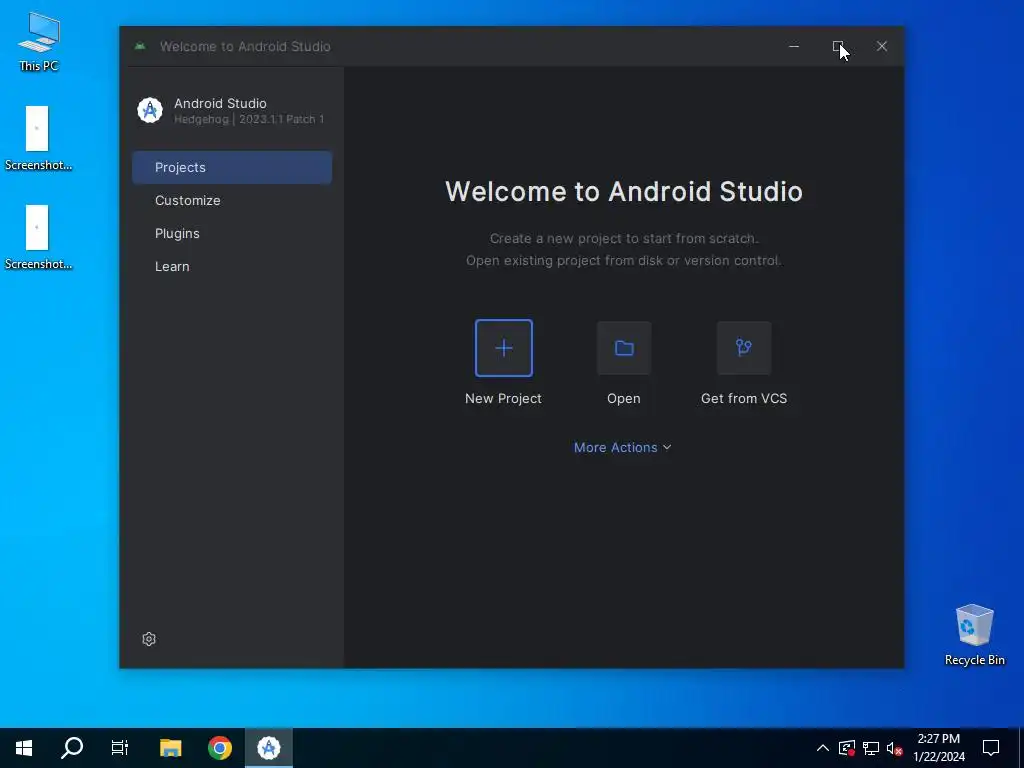Select the second Screenshot file on desktop
This screenshot has height=768, width=1024.
point(38,238)
